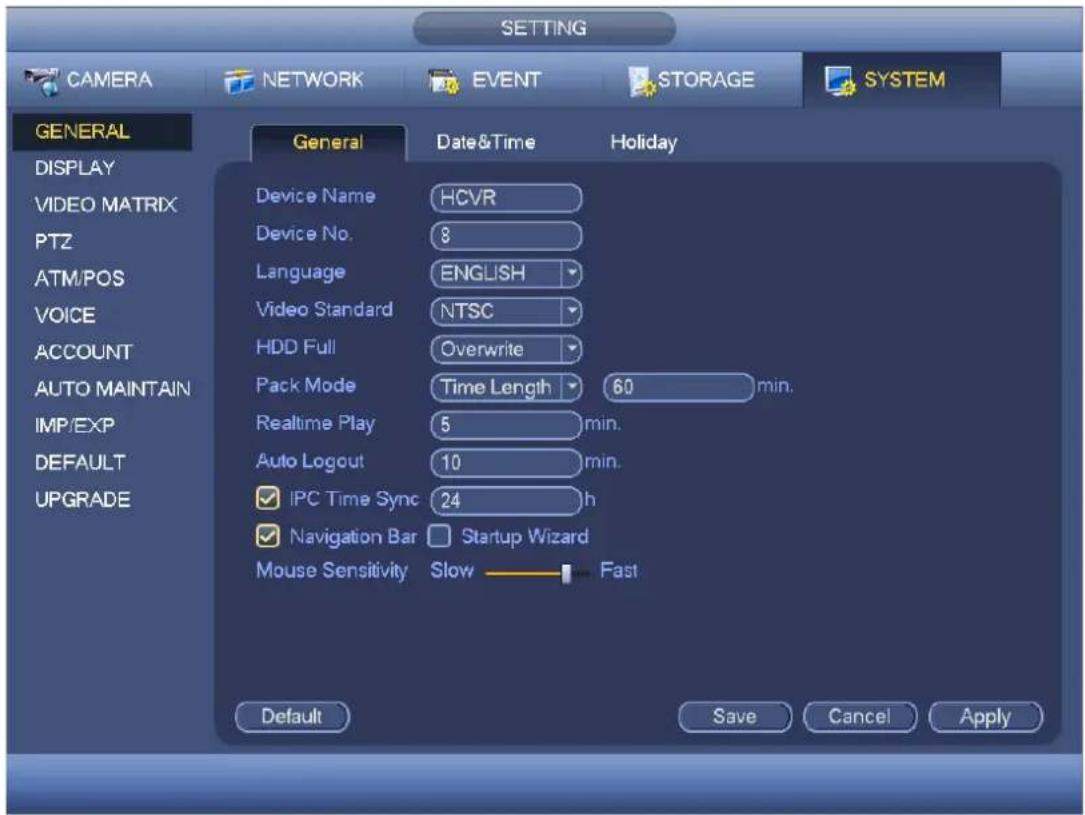This screenshot has height=815, width=1085.
Task: Select PTZ in the sidebar
Action: (53, 241)
